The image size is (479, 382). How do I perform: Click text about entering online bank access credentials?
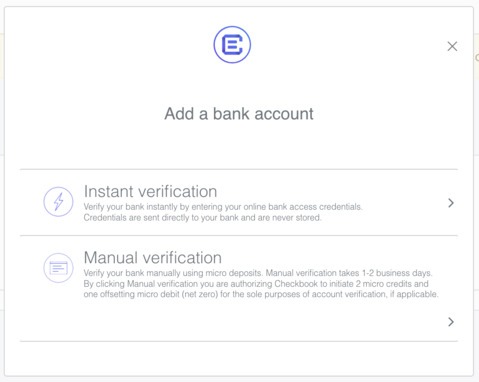point(223,207)
